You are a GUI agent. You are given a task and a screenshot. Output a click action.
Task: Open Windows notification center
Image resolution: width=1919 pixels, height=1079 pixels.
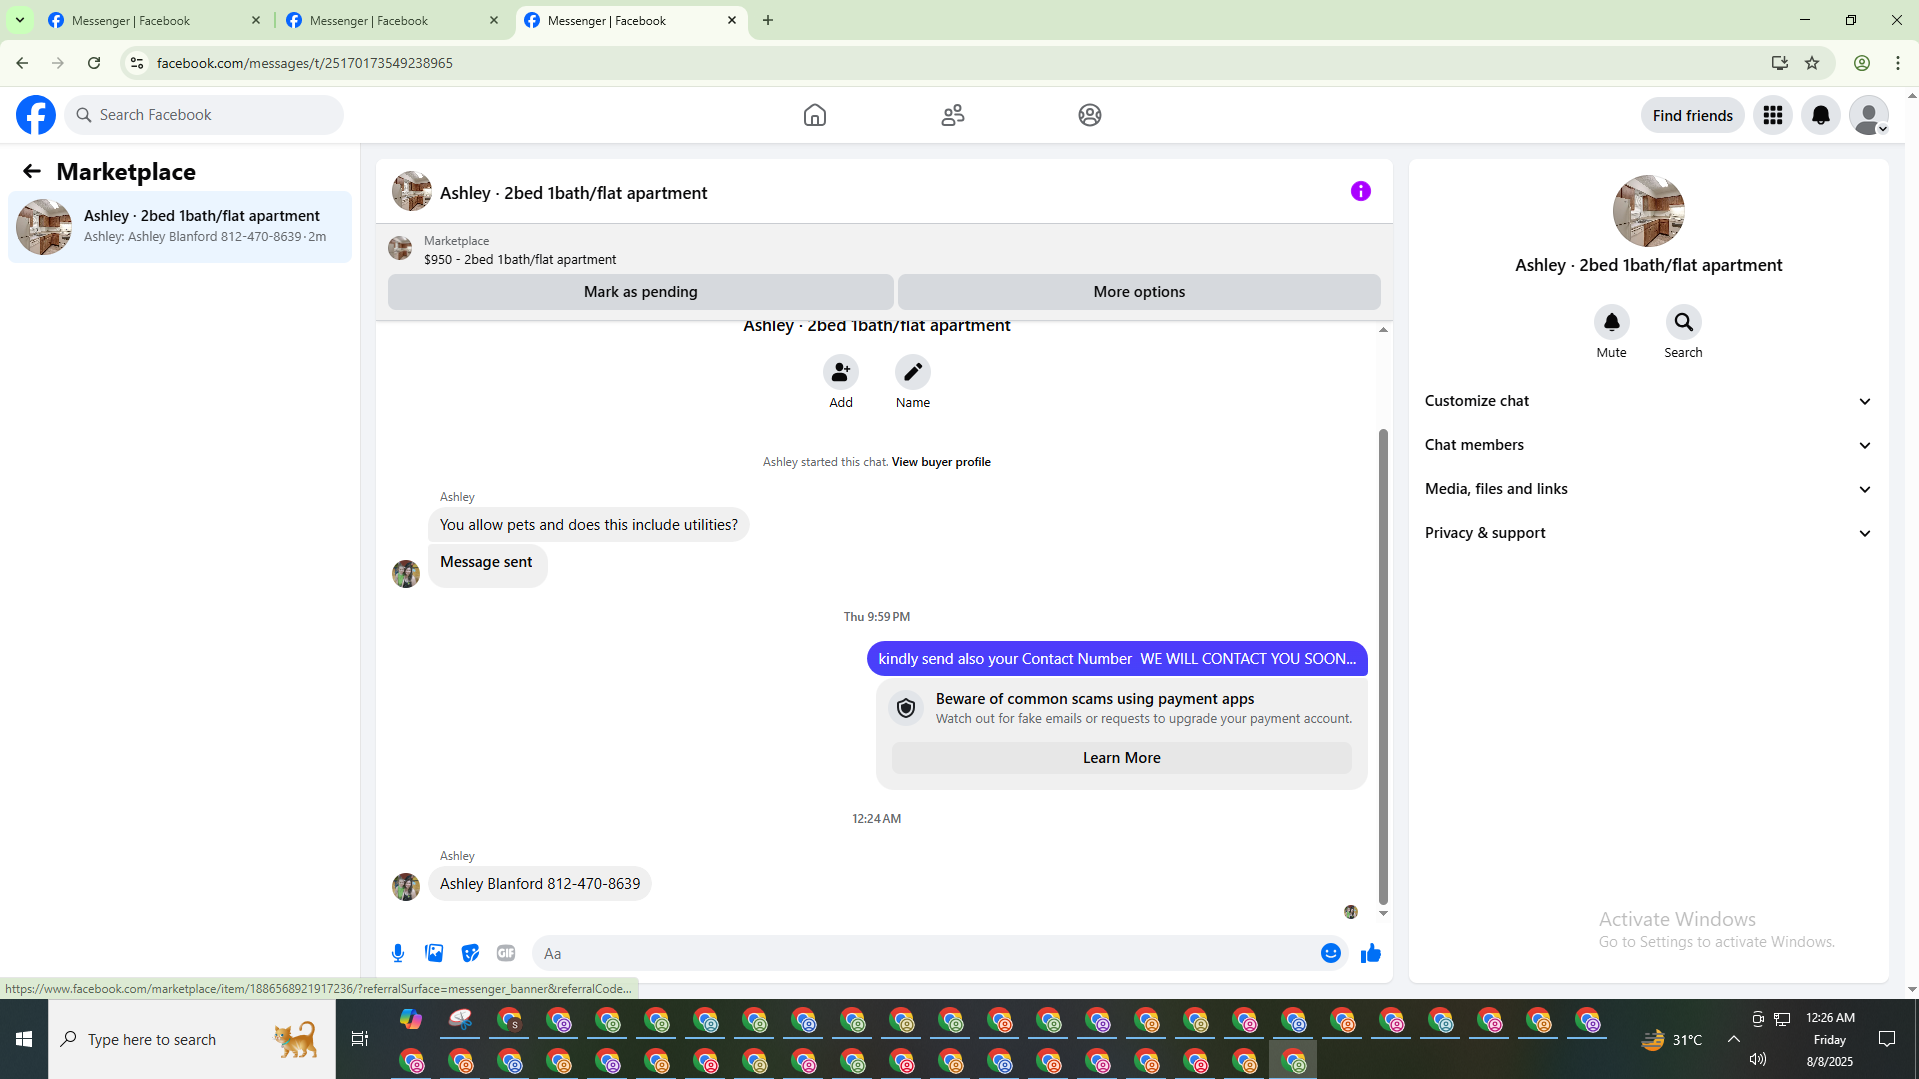1887,1039
